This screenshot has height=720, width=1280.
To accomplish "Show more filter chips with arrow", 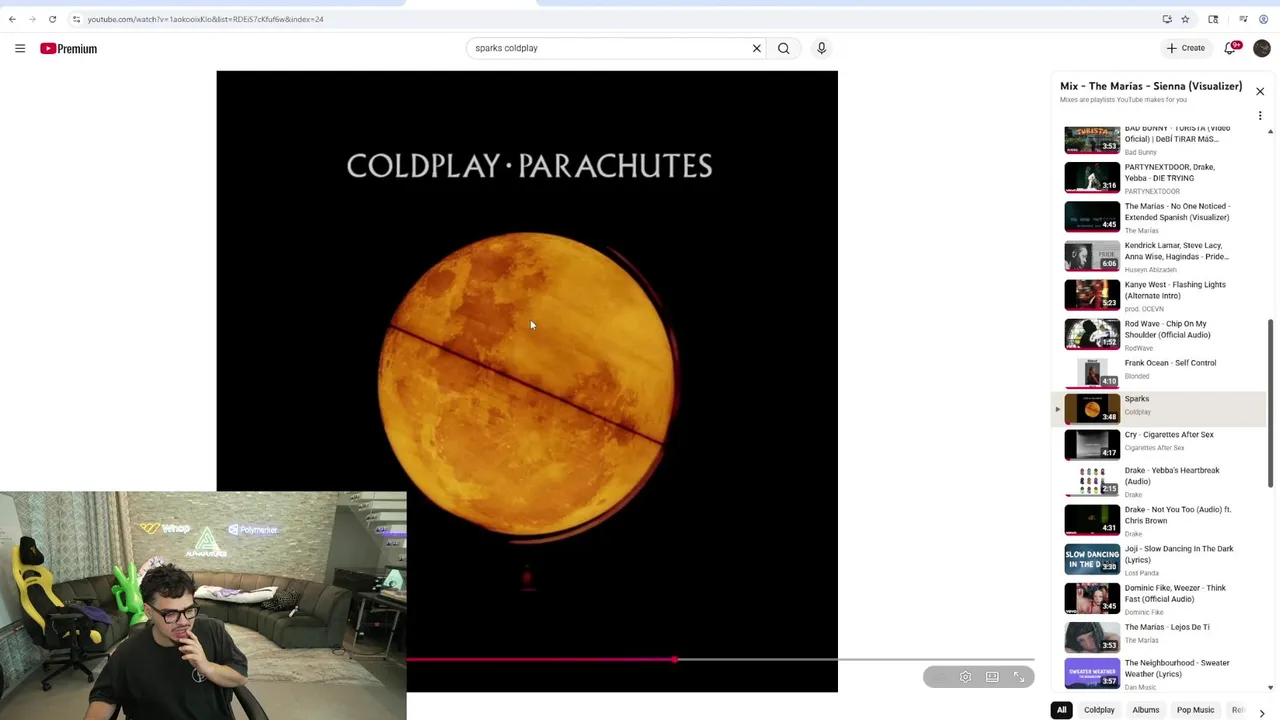I will click(1261, 712).
